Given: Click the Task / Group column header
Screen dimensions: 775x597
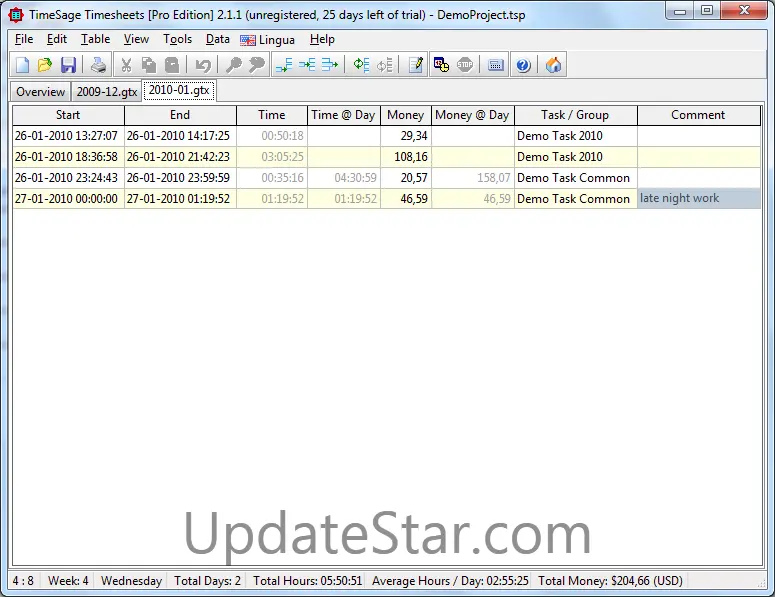Looking at the screenshot, I should point(575,115).
